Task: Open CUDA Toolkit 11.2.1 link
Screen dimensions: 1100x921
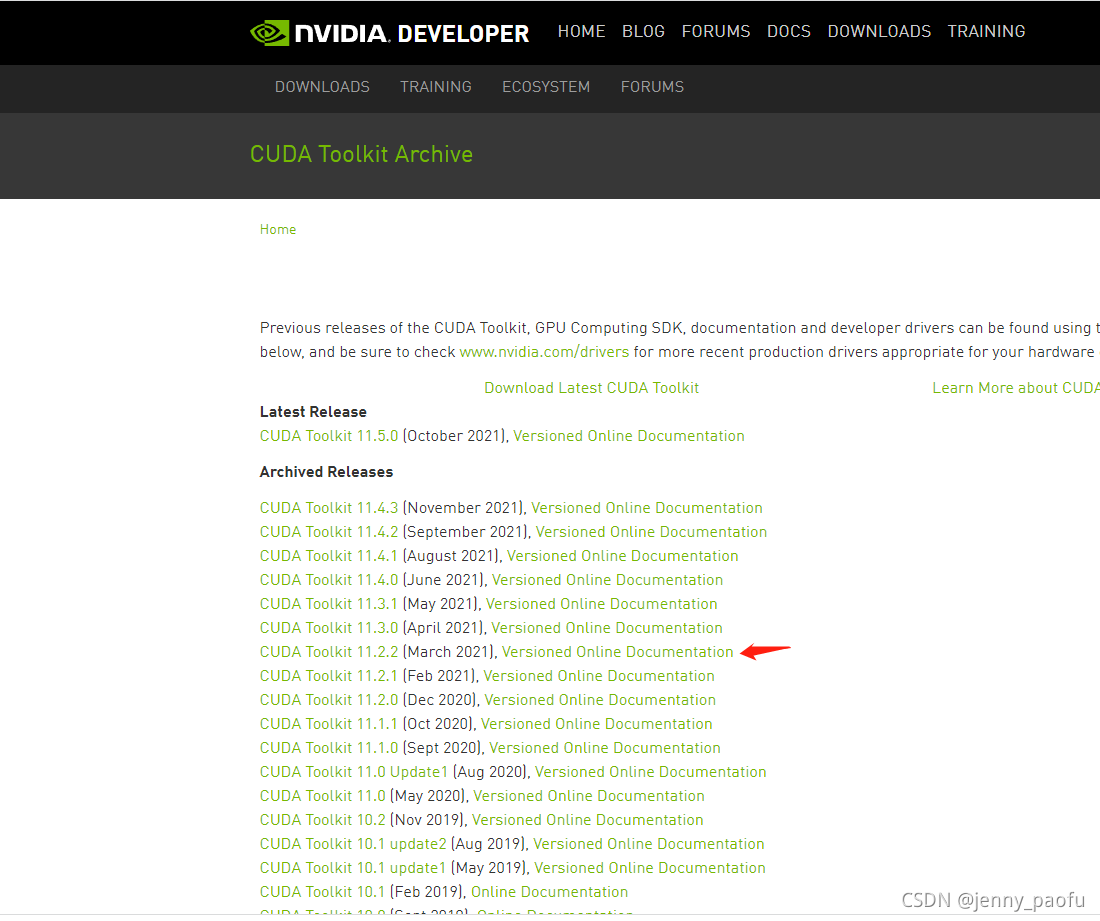Action: (x=329, y=676)
